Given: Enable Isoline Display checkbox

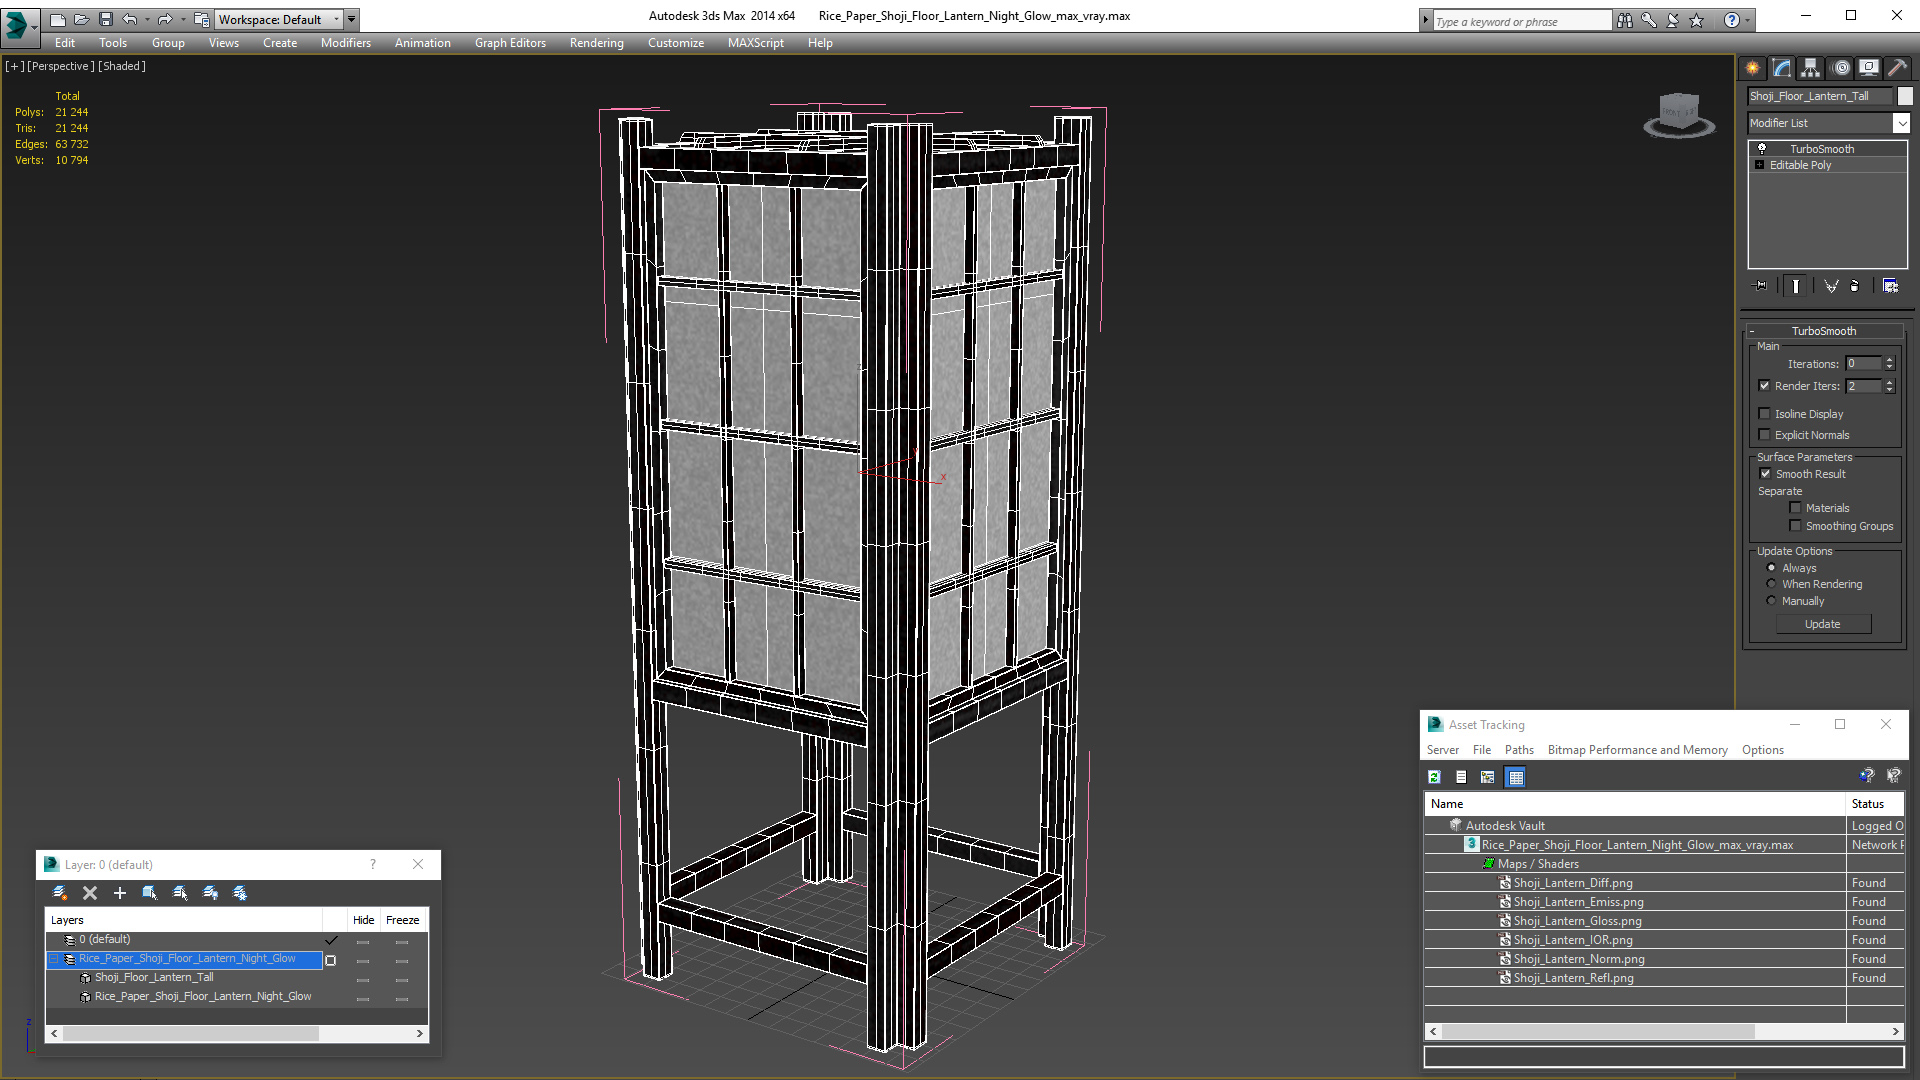Looking at the screenshot, I should (x=1764, y=414).
